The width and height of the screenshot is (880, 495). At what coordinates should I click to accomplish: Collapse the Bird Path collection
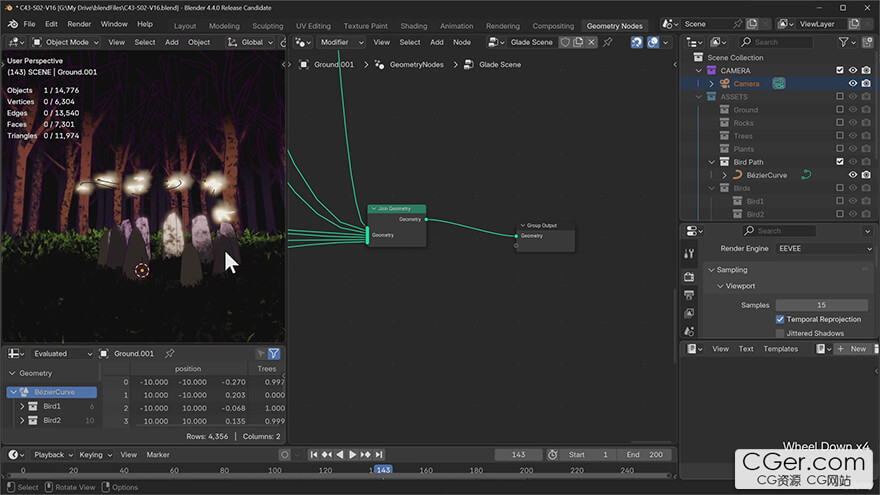click(712, 162)
